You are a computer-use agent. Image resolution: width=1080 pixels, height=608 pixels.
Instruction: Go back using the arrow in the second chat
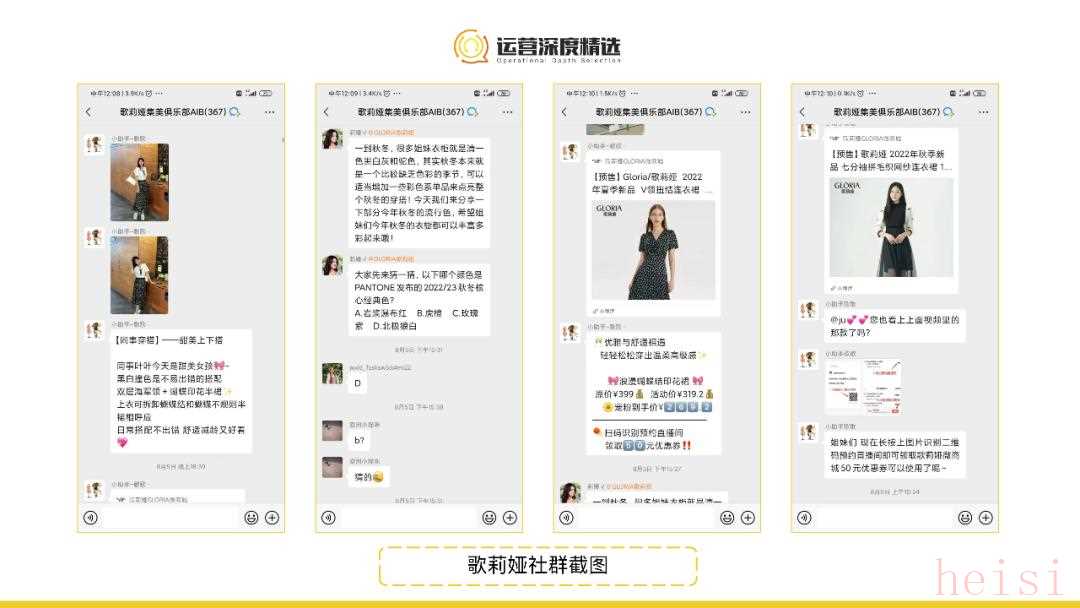326,112
